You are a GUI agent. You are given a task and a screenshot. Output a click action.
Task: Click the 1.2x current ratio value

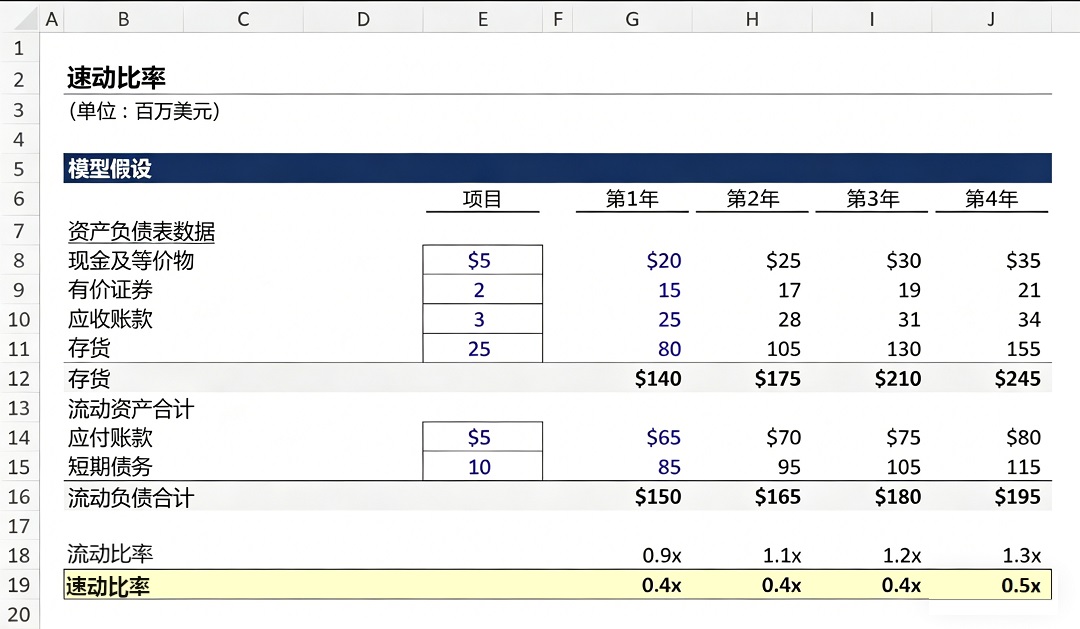point(902,555)
